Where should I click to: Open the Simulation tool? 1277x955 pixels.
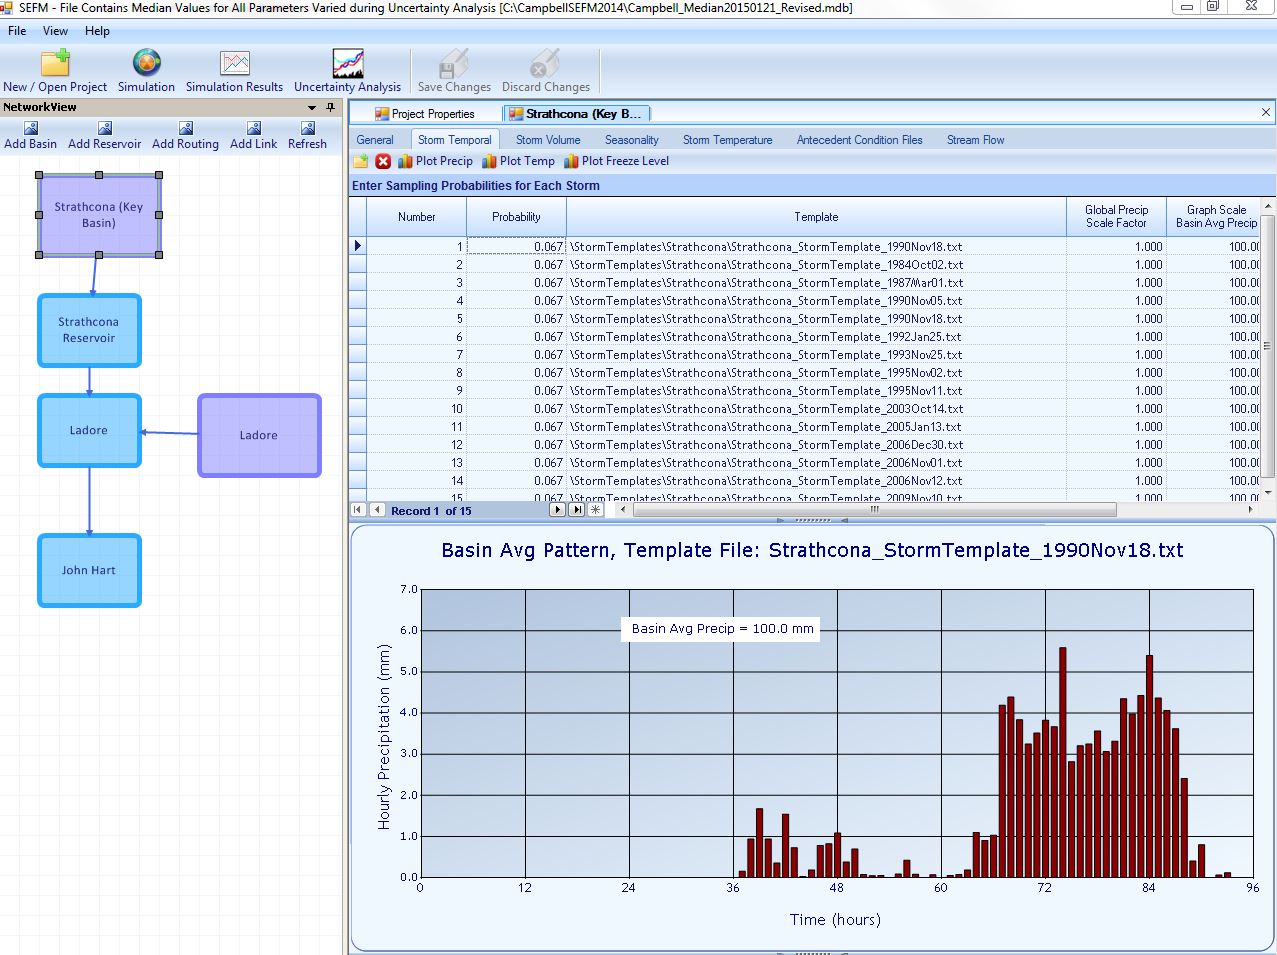point(146,65)
